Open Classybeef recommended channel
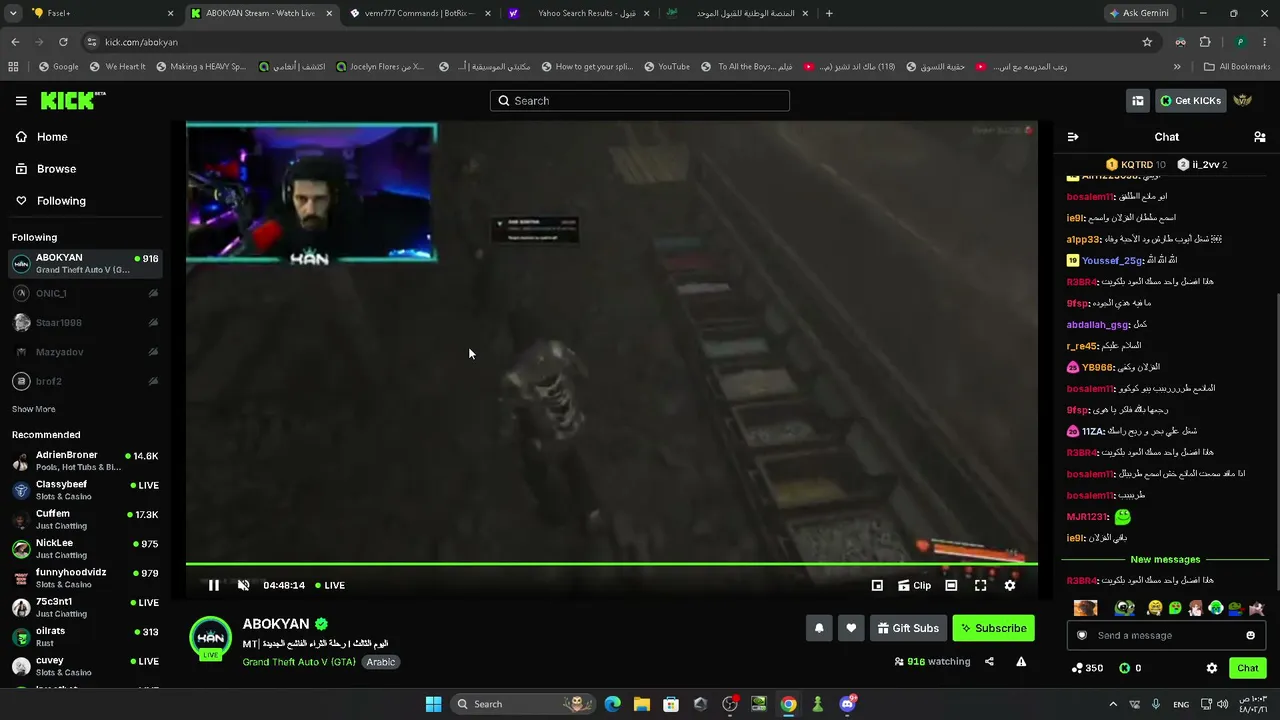This screenshot has width=1280, height=720. (85, 490)
